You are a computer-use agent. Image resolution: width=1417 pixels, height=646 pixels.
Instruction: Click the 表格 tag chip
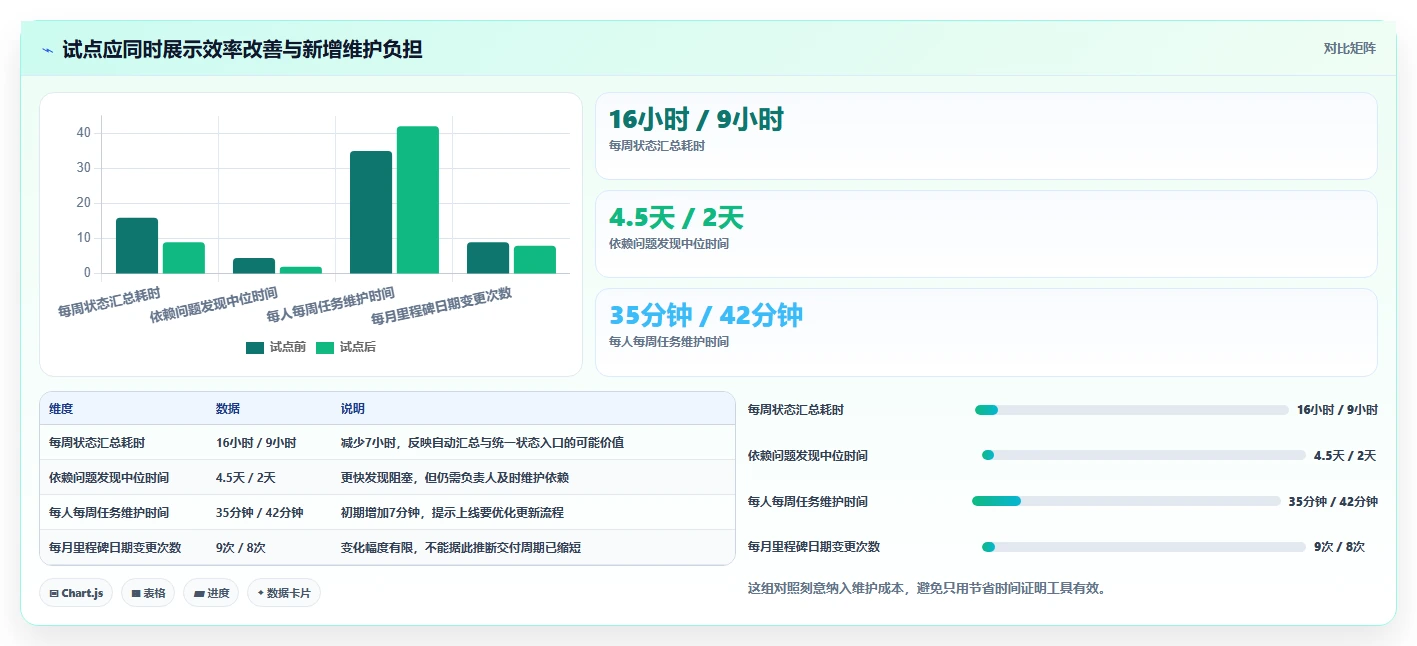148,593
